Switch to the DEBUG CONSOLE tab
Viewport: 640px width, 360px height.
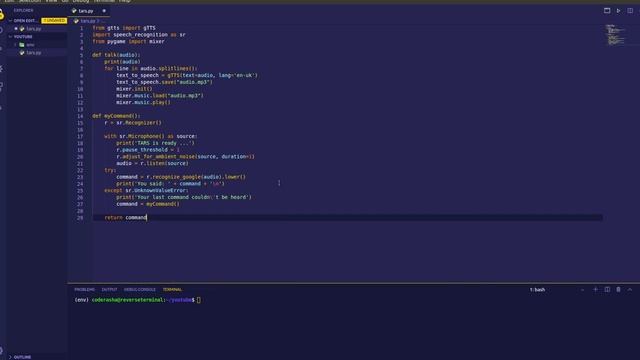coord(140,289)
